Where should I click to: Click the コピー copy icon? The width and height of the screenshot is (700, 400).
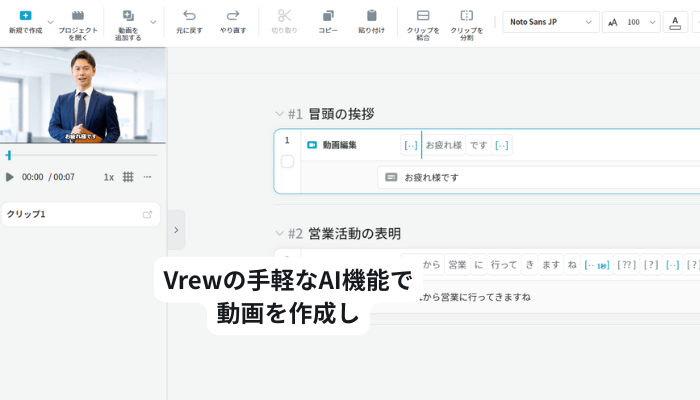tap(328, 16)
